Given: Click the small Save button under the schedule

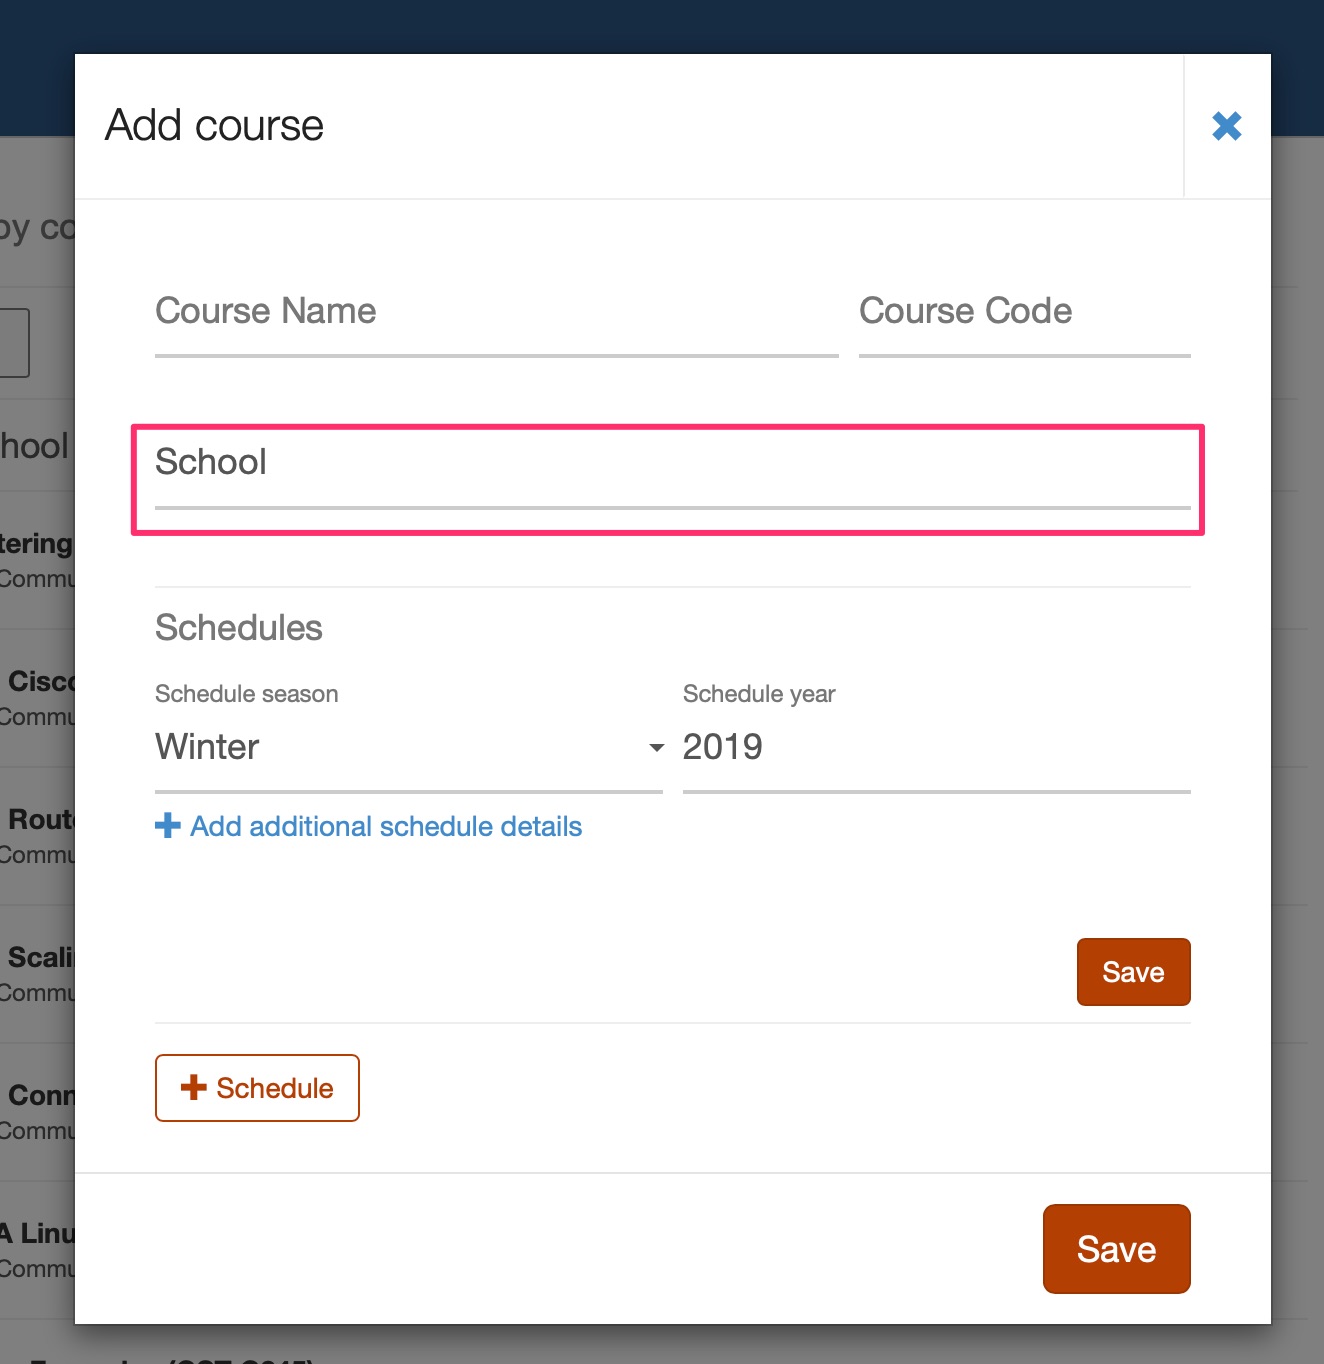Looking at the screenshot, I should point(1133,972).
